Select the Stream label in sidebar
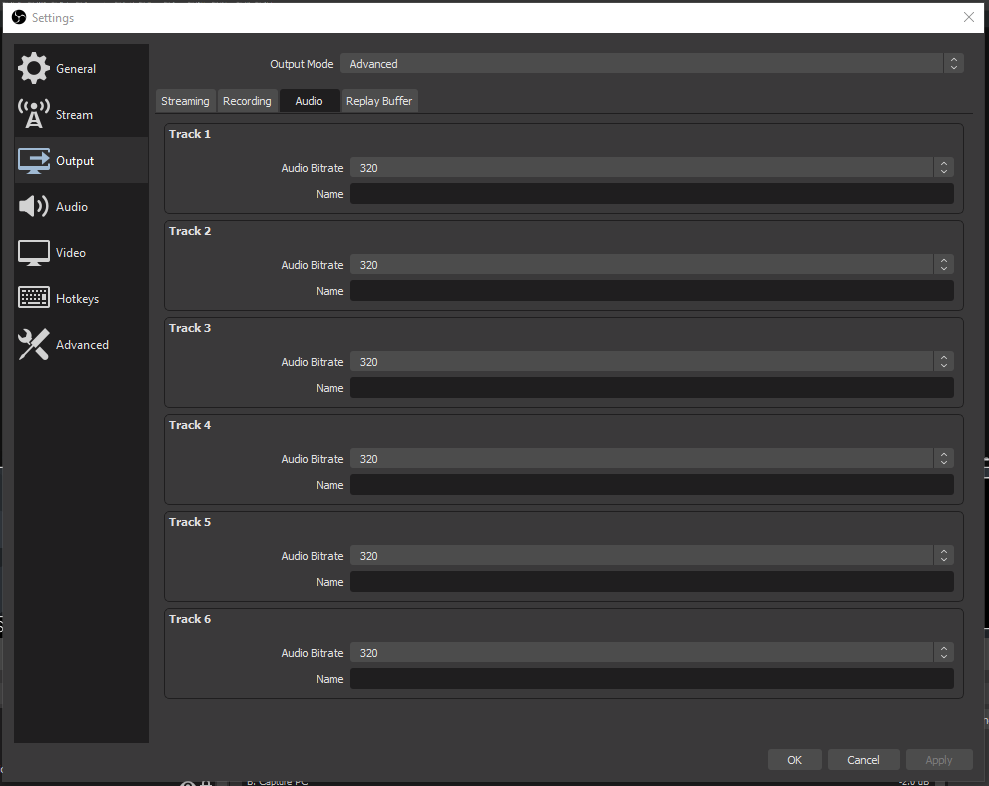This screenshot has width=989, height=786. pyautogui.click(x=74, y=115)
